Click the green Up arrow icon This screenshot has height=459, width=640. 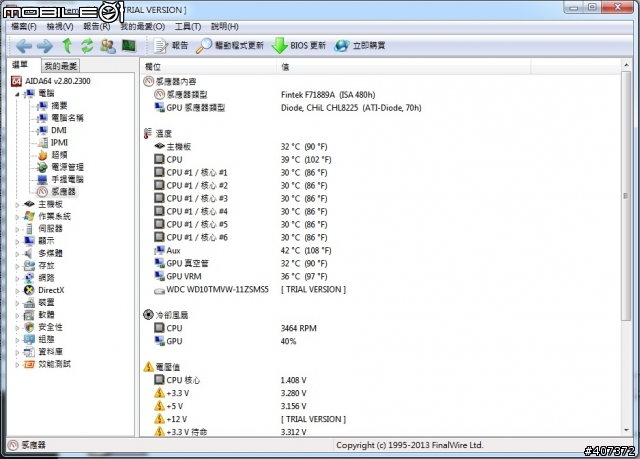[67, 45]
